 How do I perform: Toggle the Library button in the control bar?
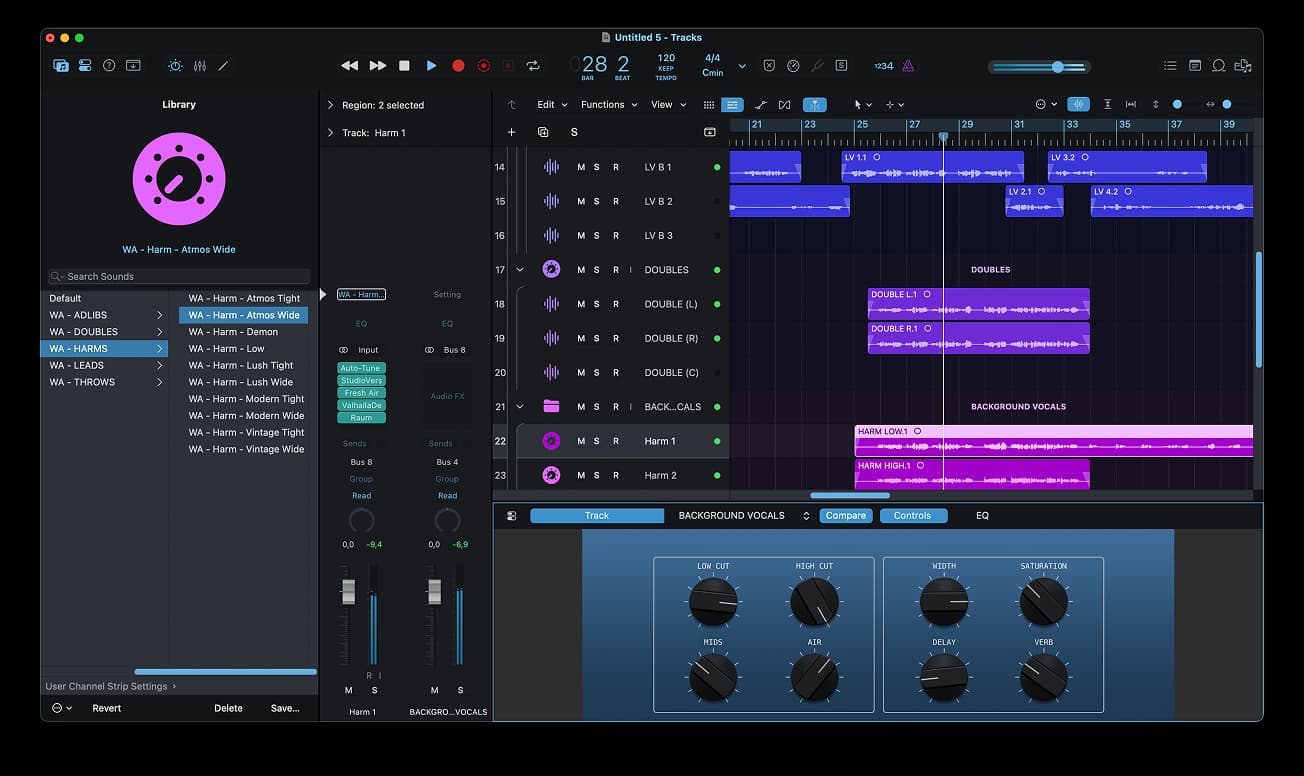point(61,66)
